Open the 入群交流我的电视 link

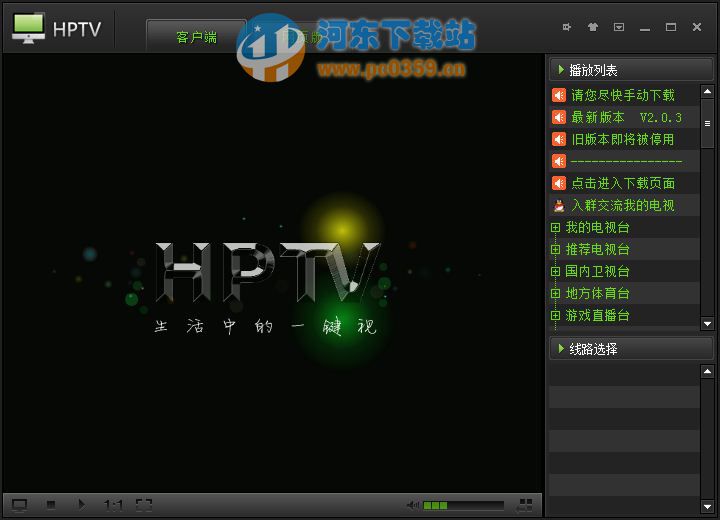pos(623,205)
